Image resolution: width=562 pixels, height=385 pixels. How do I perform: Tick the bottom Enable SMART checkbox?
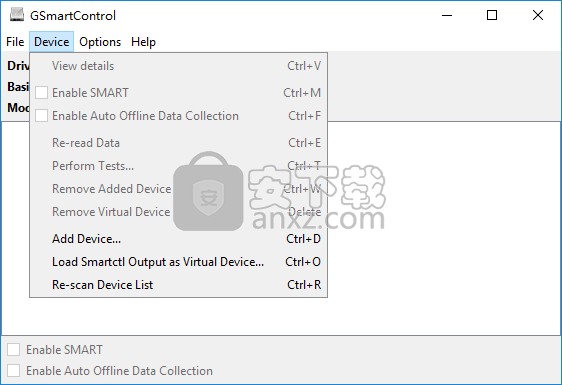coord(14,350)
